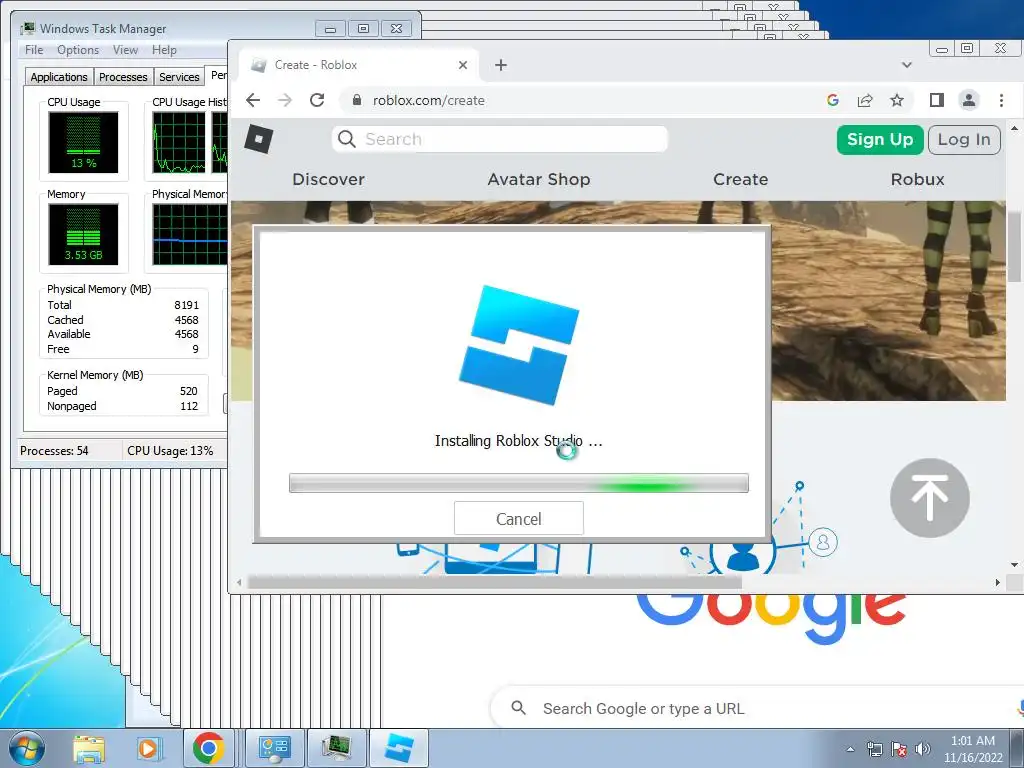Click the 'Processes: 54' status text
The width and height of the screenshot is (1024, 768).
point(54,451)
